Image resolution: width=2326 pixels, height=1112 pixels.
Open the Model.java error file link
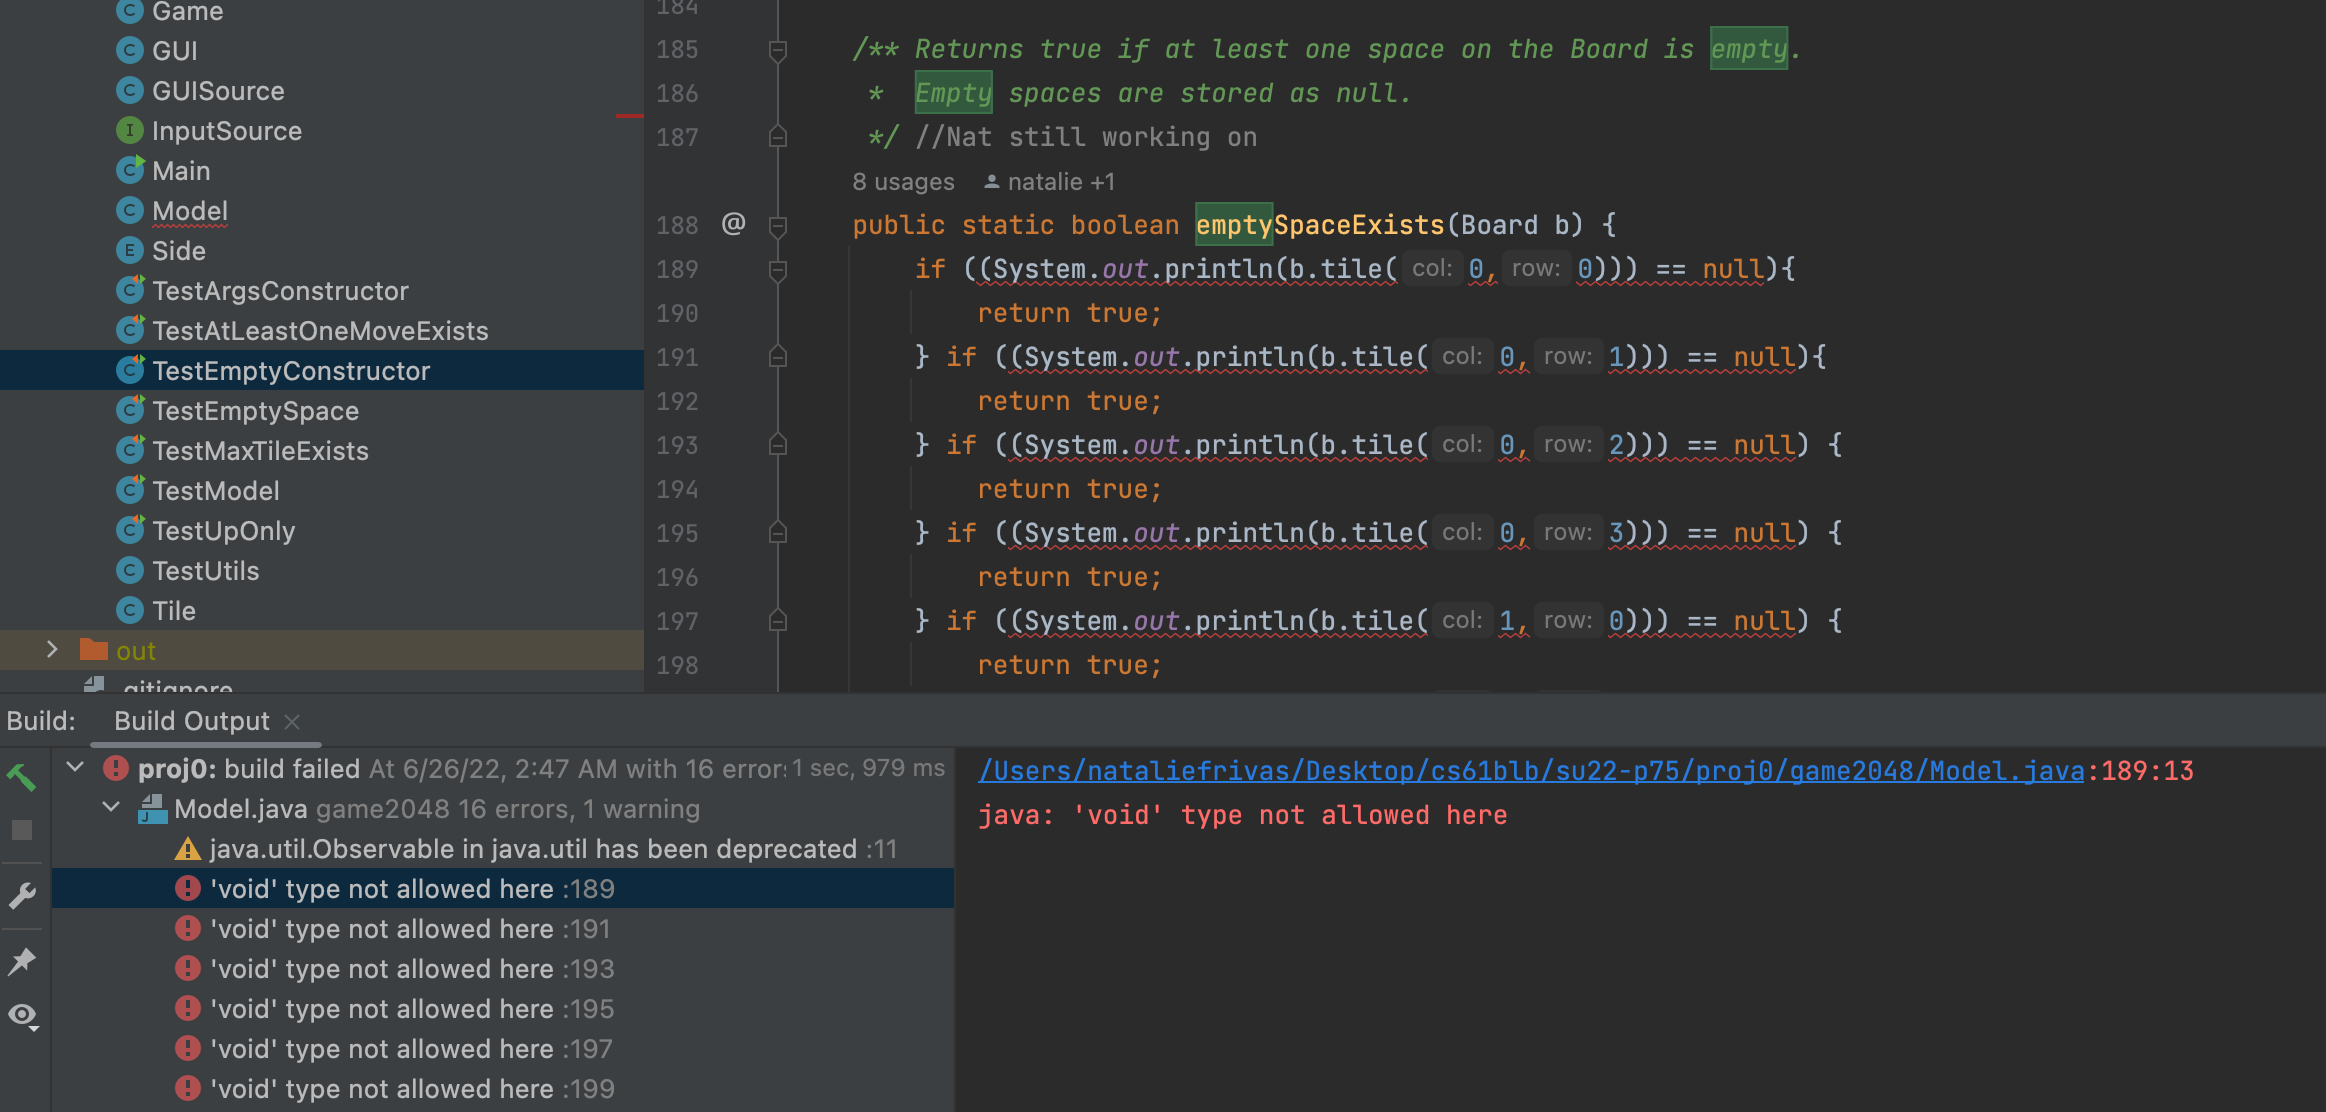point(1530,771)
